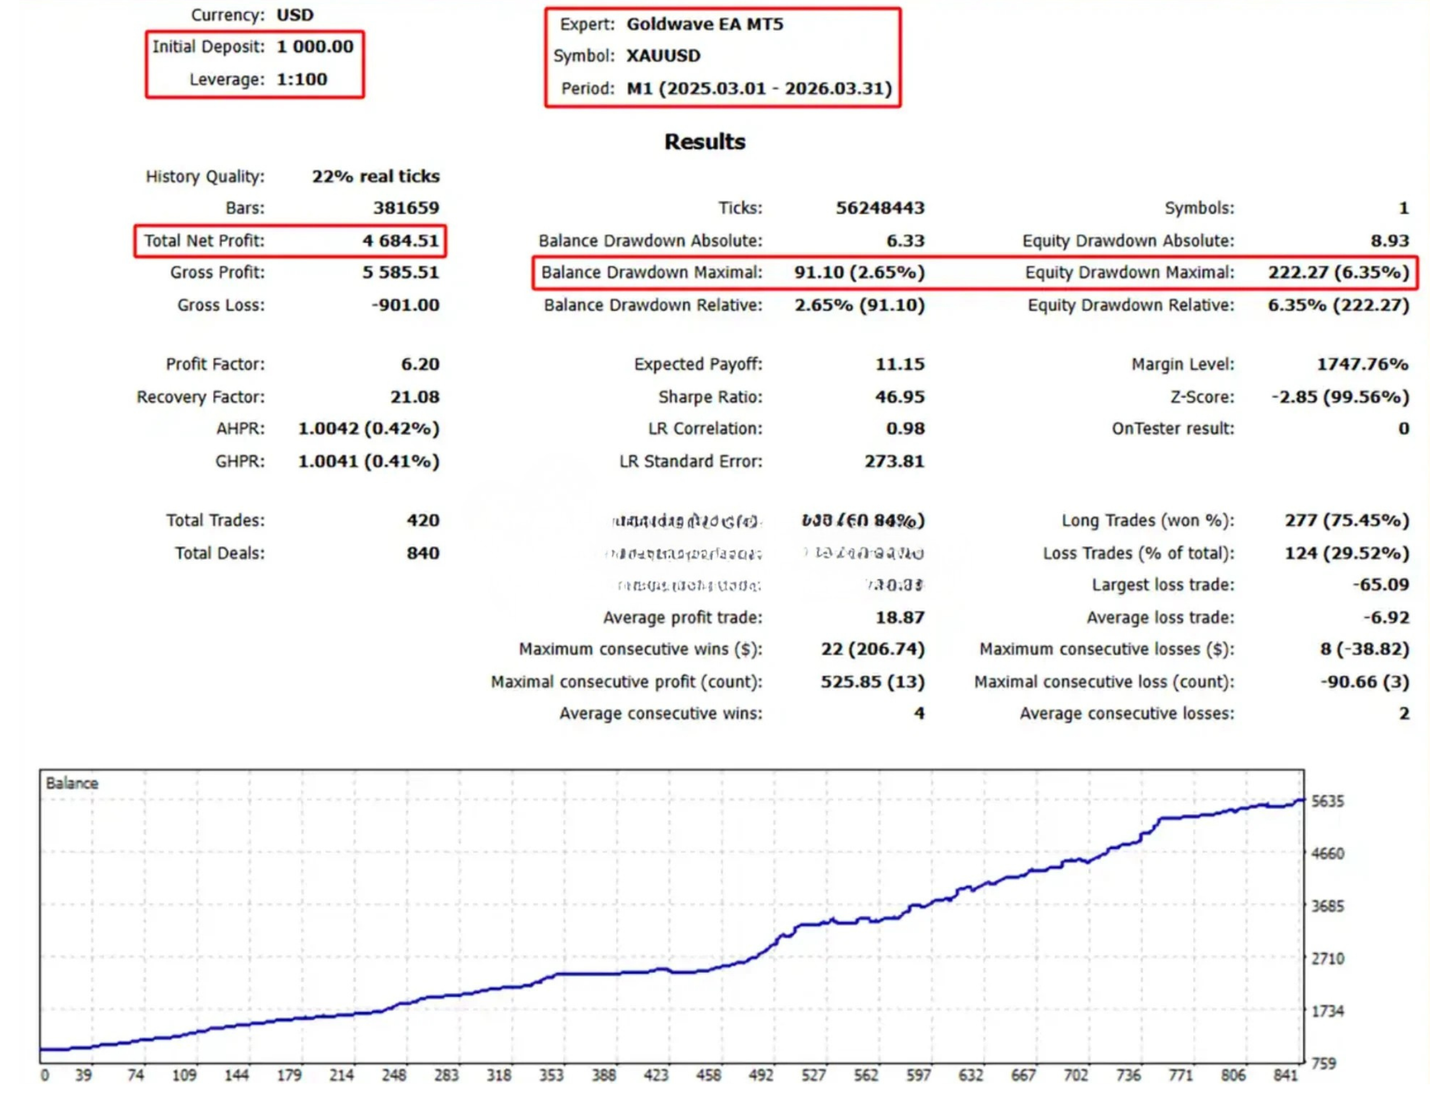This screenshot has width=1445, height=1119.
Task: Select the Sharpe Ratio value 46.95
Action: 900,397
